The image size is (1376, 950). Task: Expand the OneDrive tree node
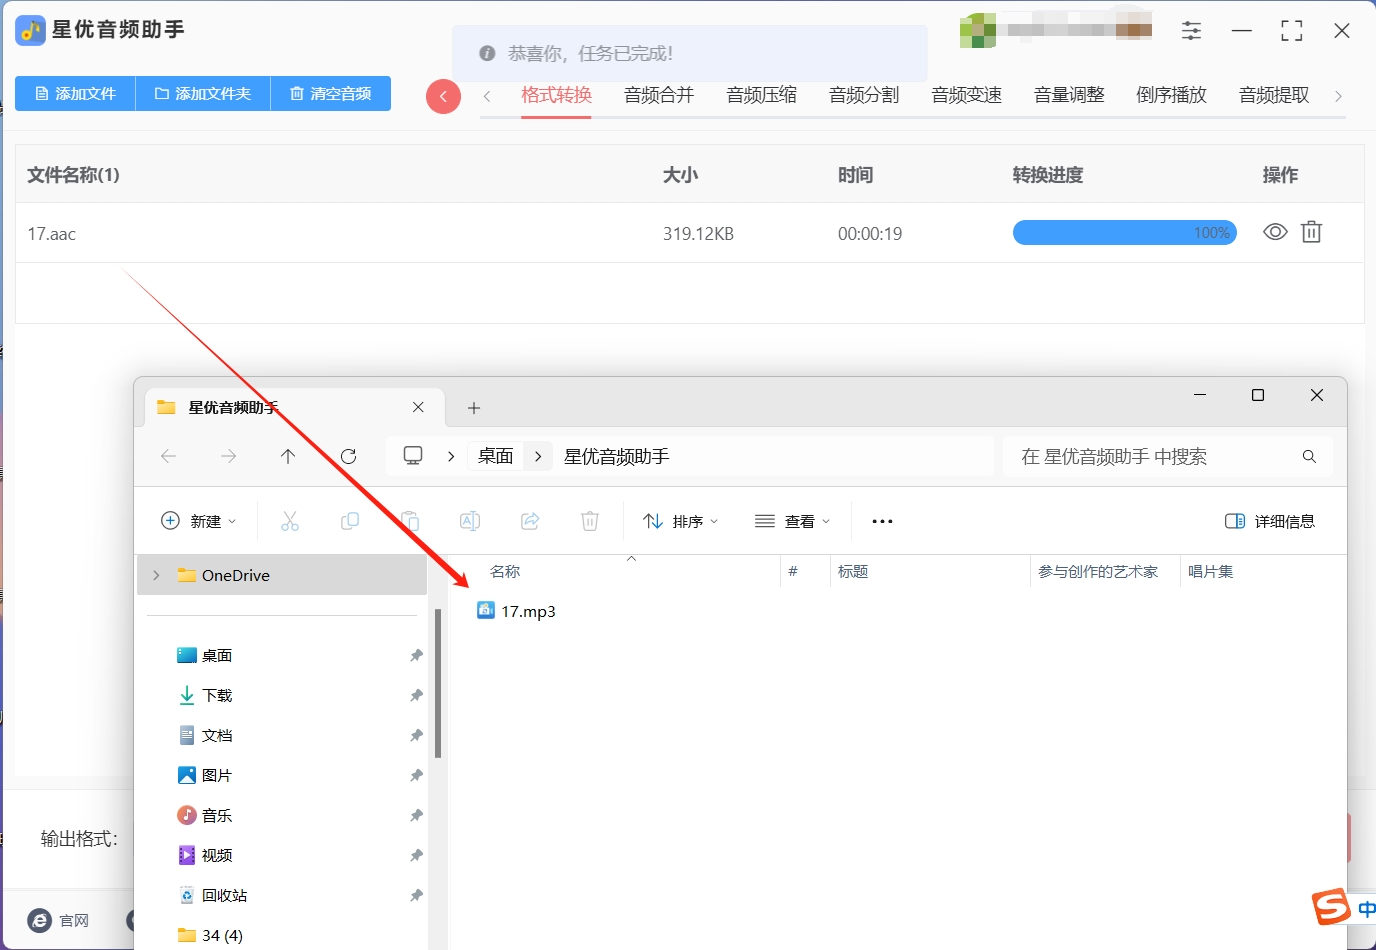pos(156,575)
